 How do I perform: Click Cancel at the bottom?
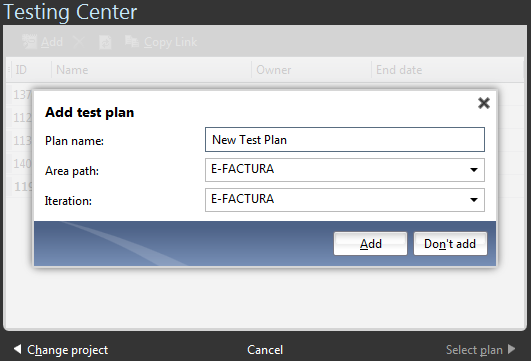265,349
